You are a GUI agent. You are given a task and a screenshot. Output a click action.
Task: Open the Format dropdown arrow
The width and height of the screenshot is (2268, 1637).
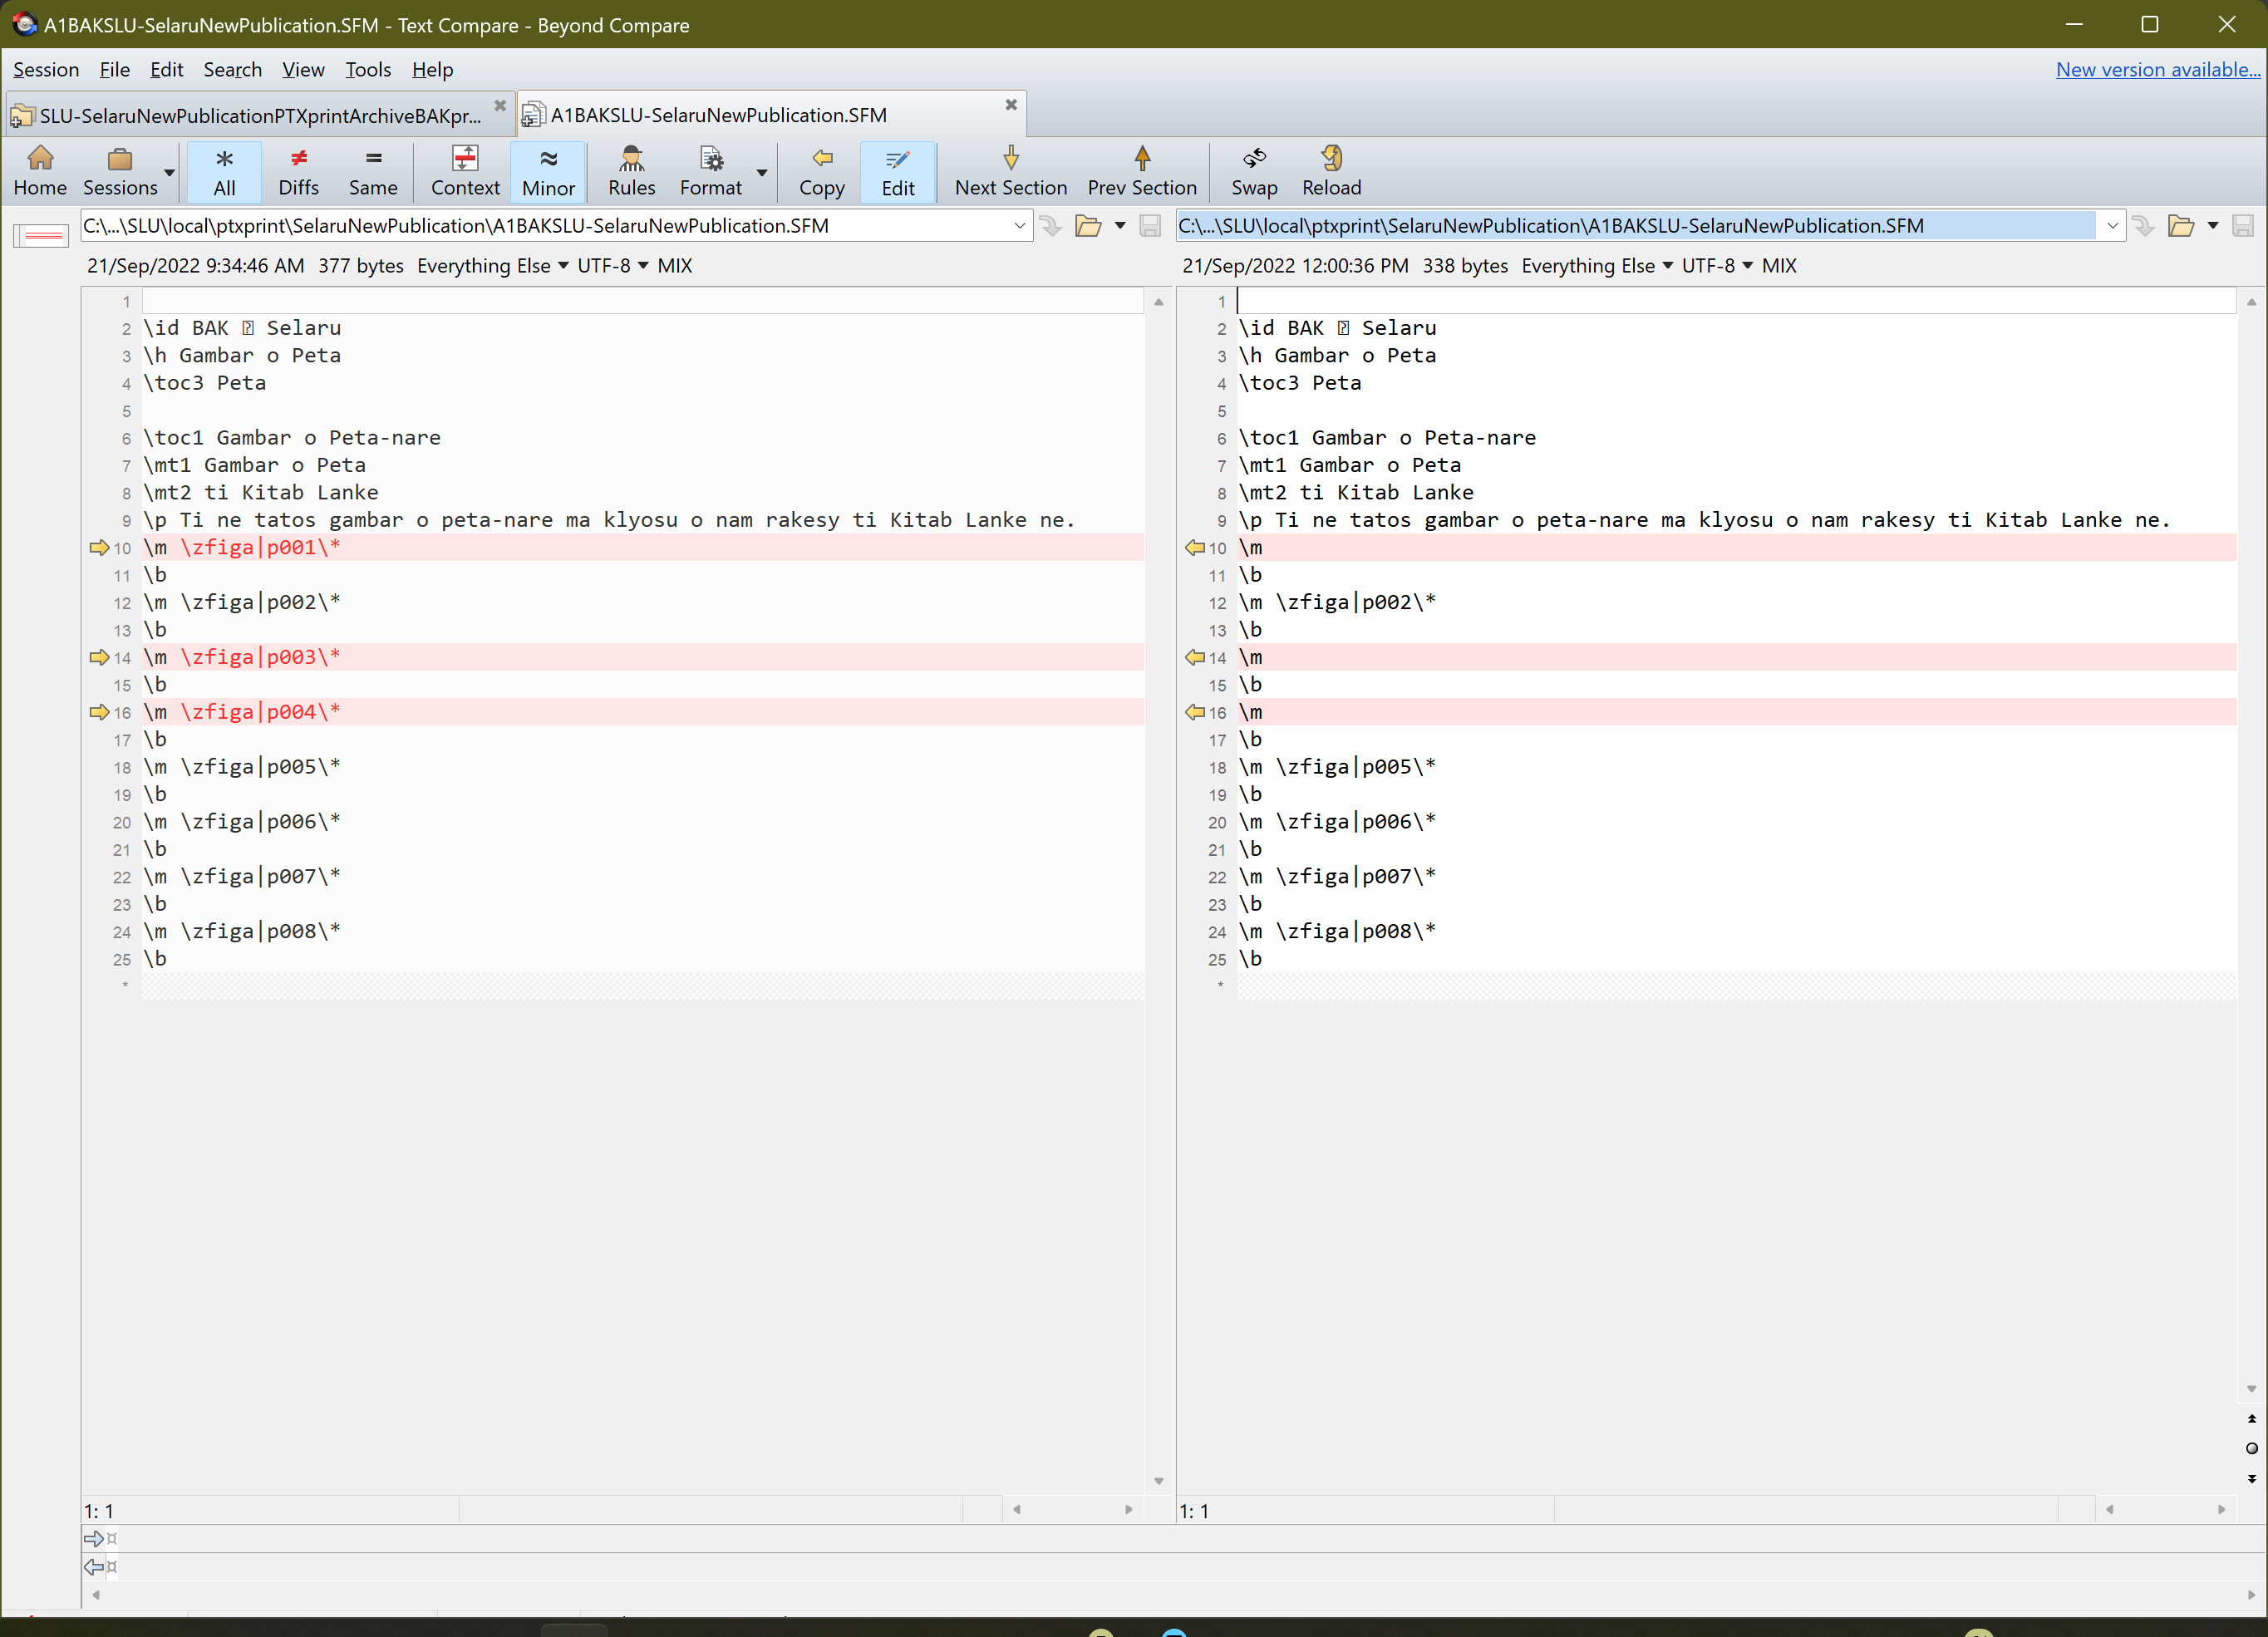[x=761, y=172]
